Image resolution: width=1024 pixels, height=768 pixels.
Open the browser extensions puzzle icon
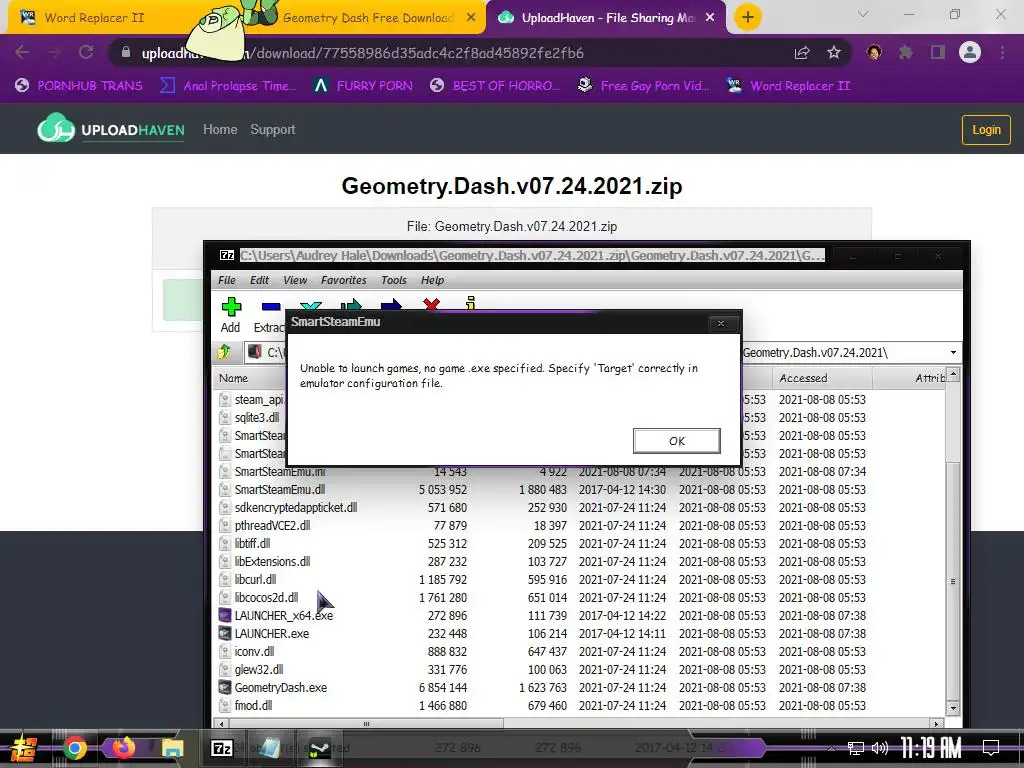[906, 52]
